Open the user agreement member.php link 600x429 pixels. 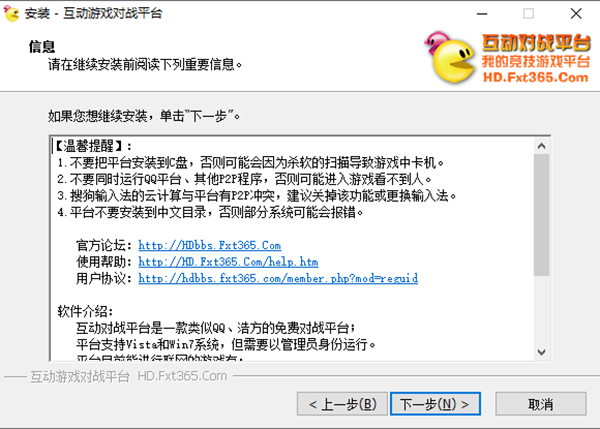(x=278, y=278)
